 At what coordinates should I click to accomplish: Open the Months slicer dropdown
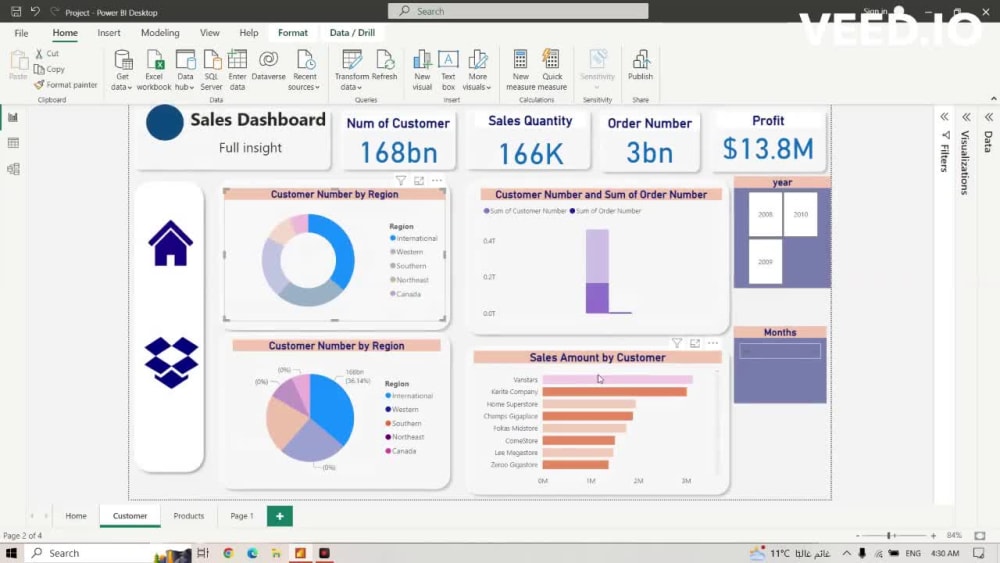click(780, 351)
